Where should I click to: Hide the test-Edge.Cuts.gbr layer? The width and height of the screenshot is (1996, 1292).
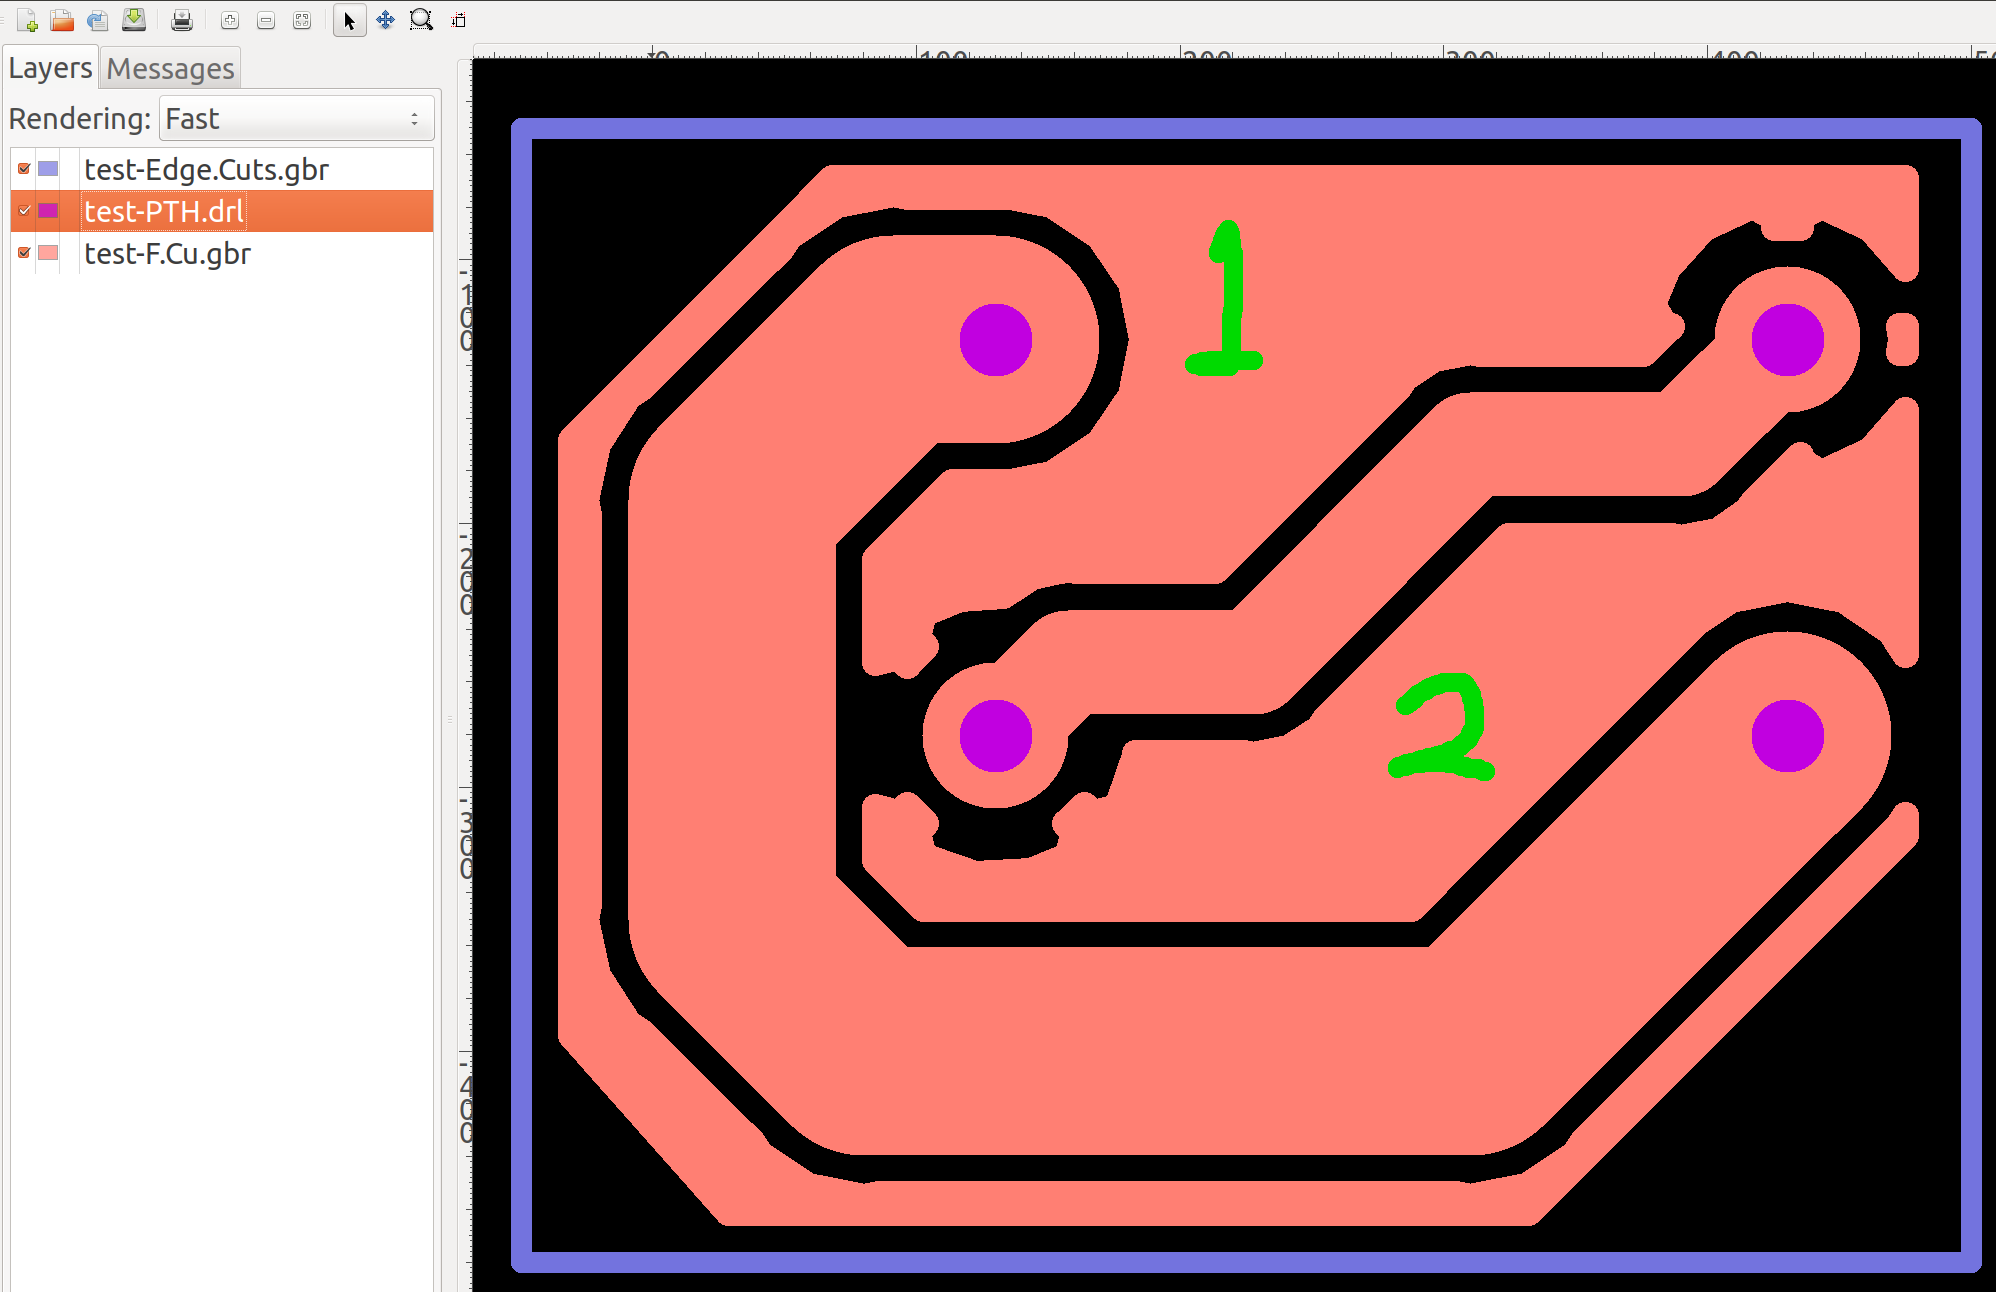tap(23, 168)
